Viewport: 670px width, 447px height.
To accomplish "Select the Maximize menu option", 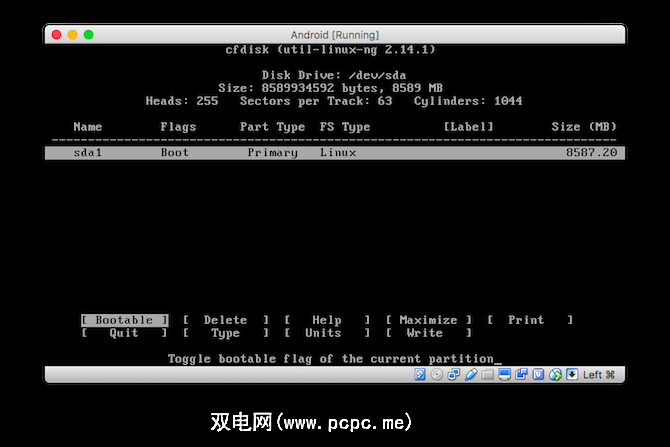I will pyautogui.click(x=429, y=320).
